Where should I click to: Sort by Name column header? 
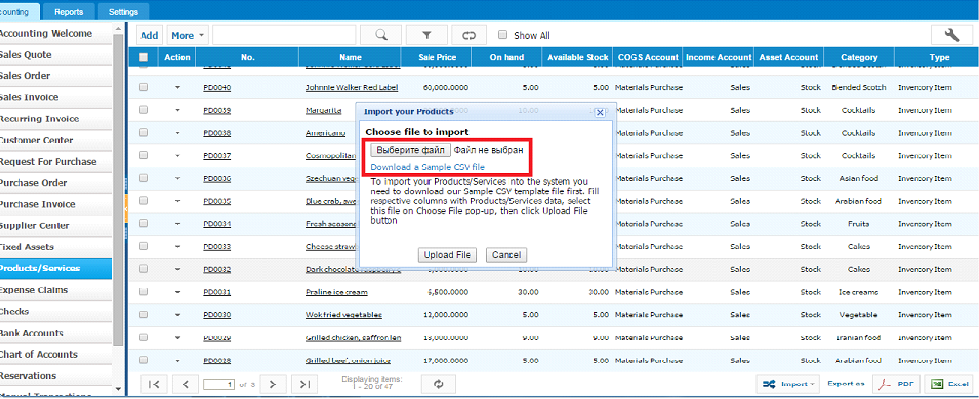click(x=350, y=57)
